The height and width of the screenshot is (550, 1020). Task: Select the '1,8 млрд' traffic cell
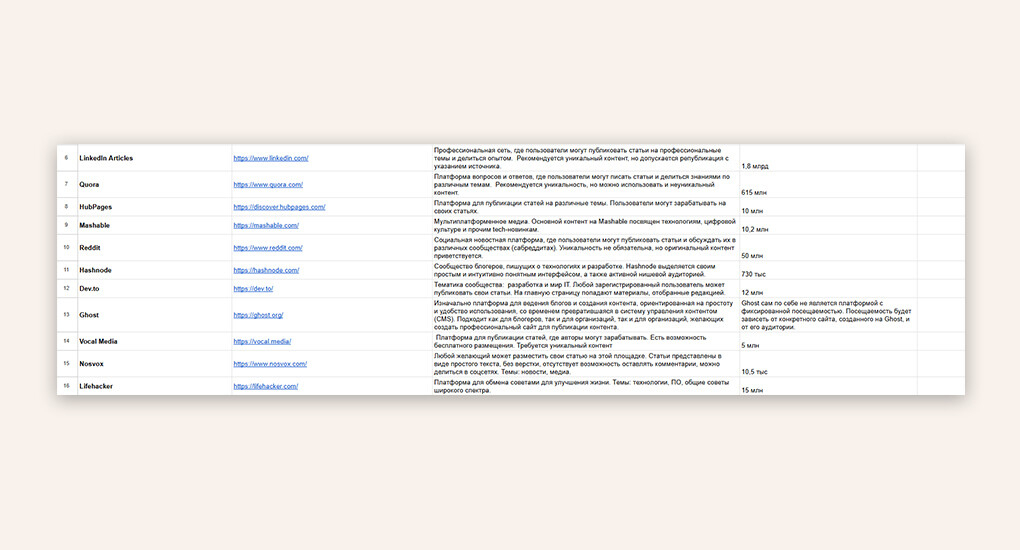coord(828,158)
